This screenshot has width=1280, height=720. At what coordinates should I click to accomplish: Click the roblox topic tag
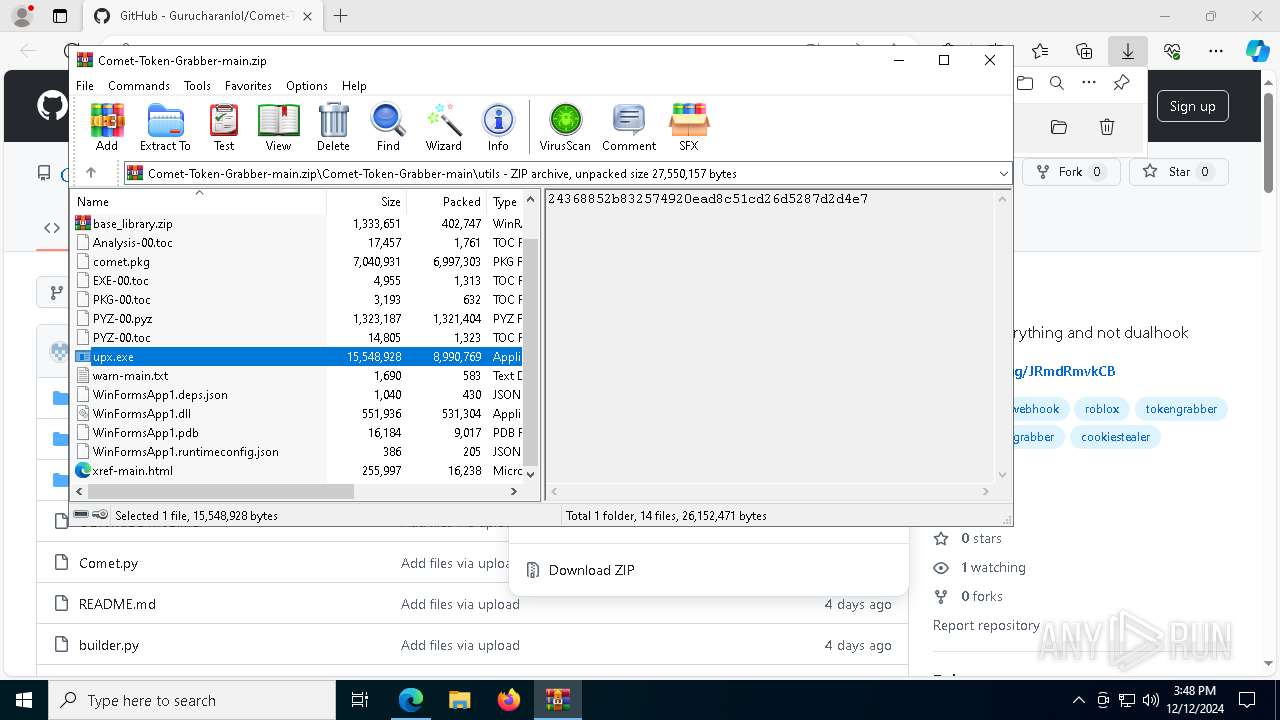pos(1102,409)
